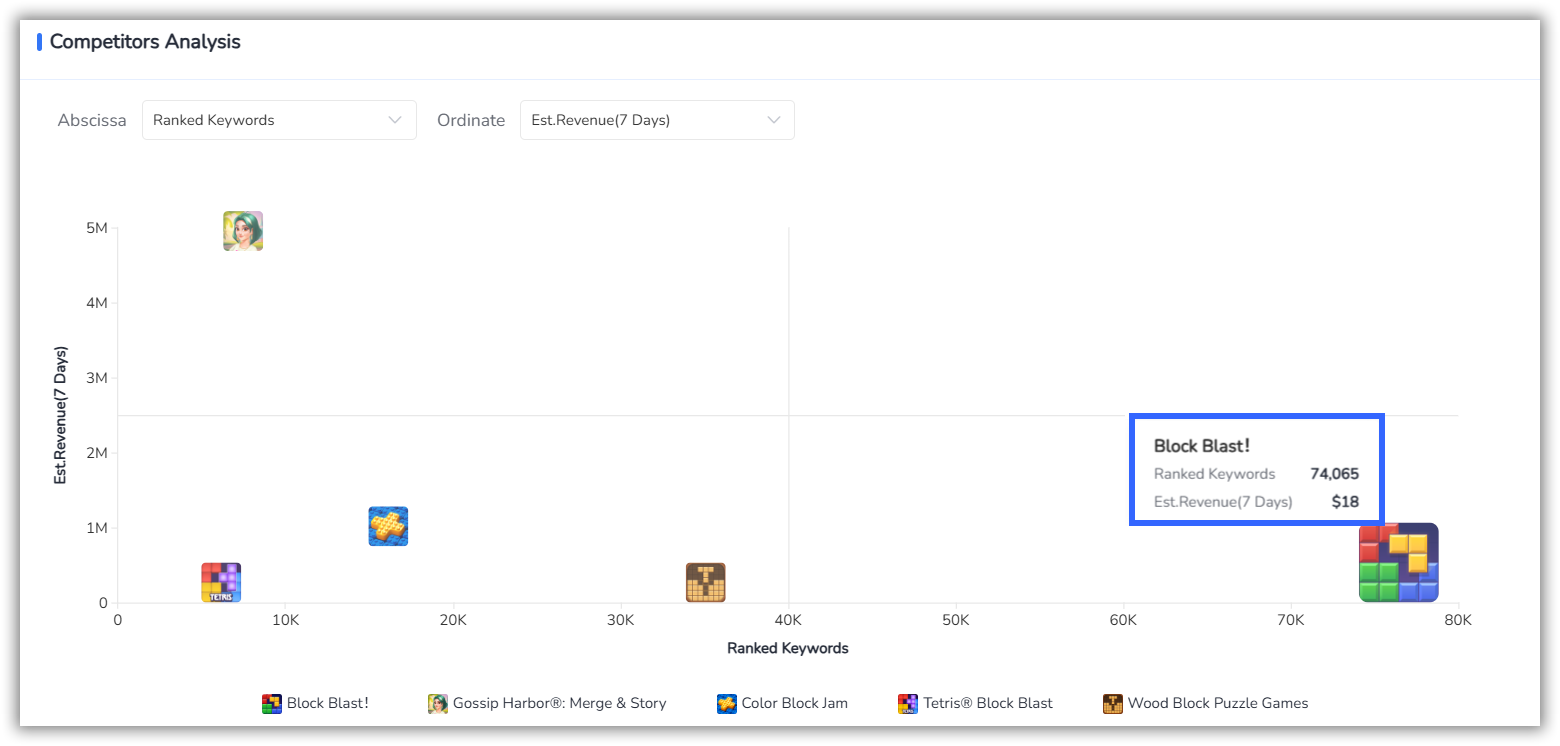Open the Ordinate Est.Revenue dropdown

(x=657, y=120)
